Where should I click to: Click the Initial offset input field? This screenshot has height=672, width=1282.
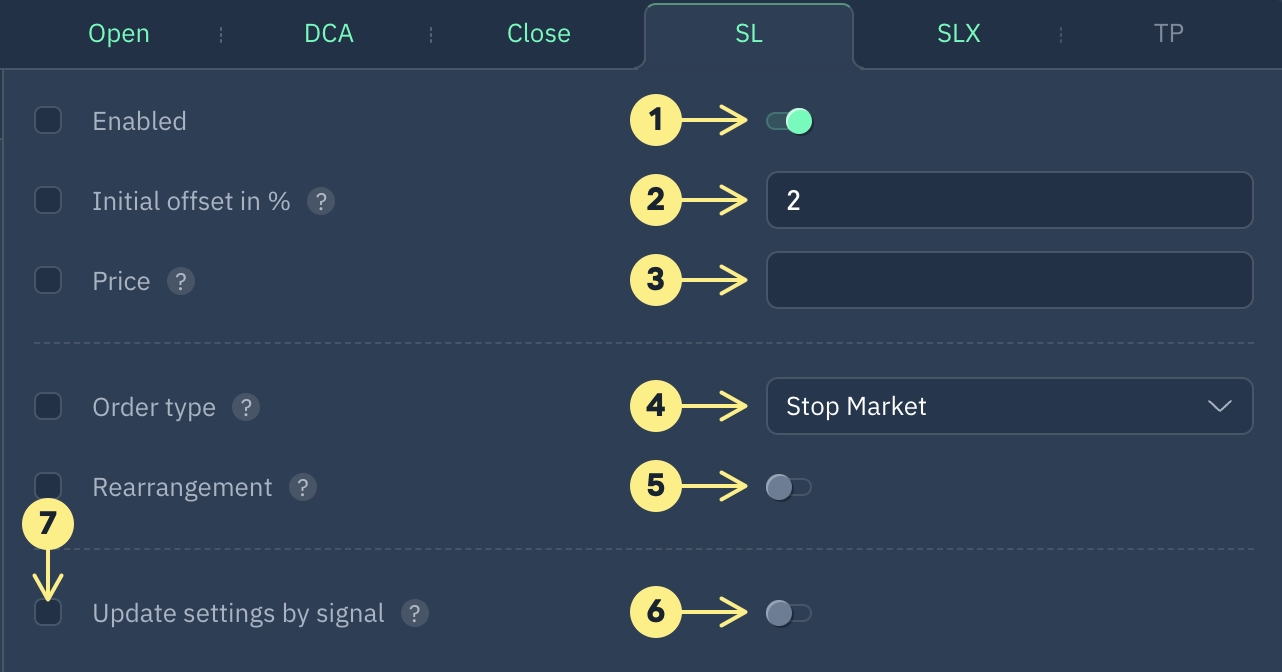1009,200
